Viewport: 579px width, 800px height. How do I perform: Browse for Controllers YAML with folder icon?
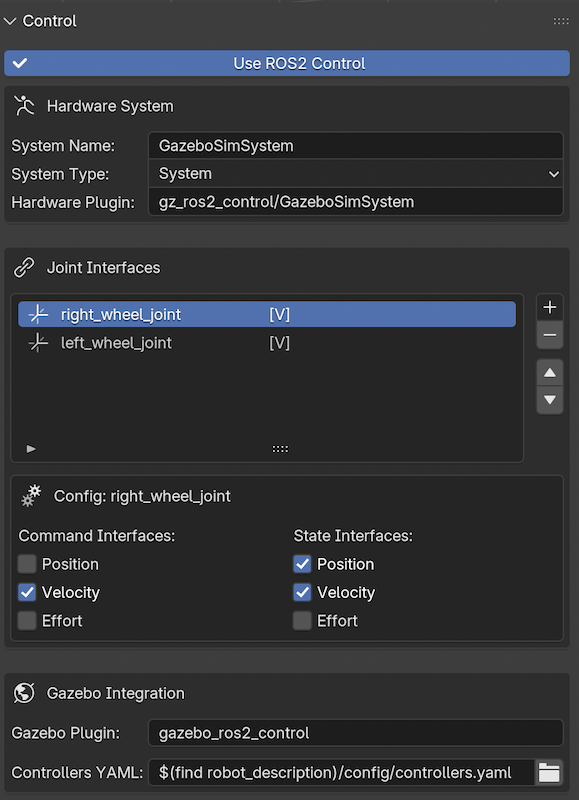tap(549, 773)
